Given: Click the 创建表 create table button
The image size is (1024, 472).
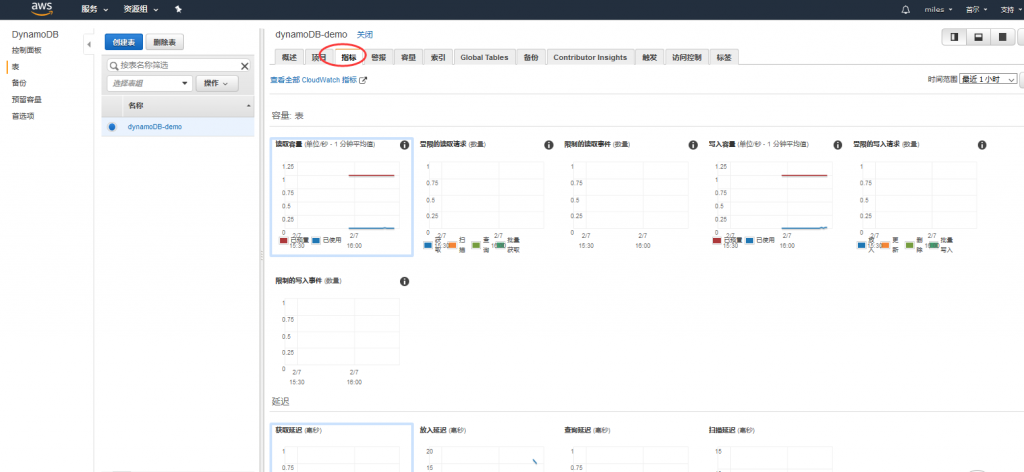Looking at the screenshot, I should [123, 42].
